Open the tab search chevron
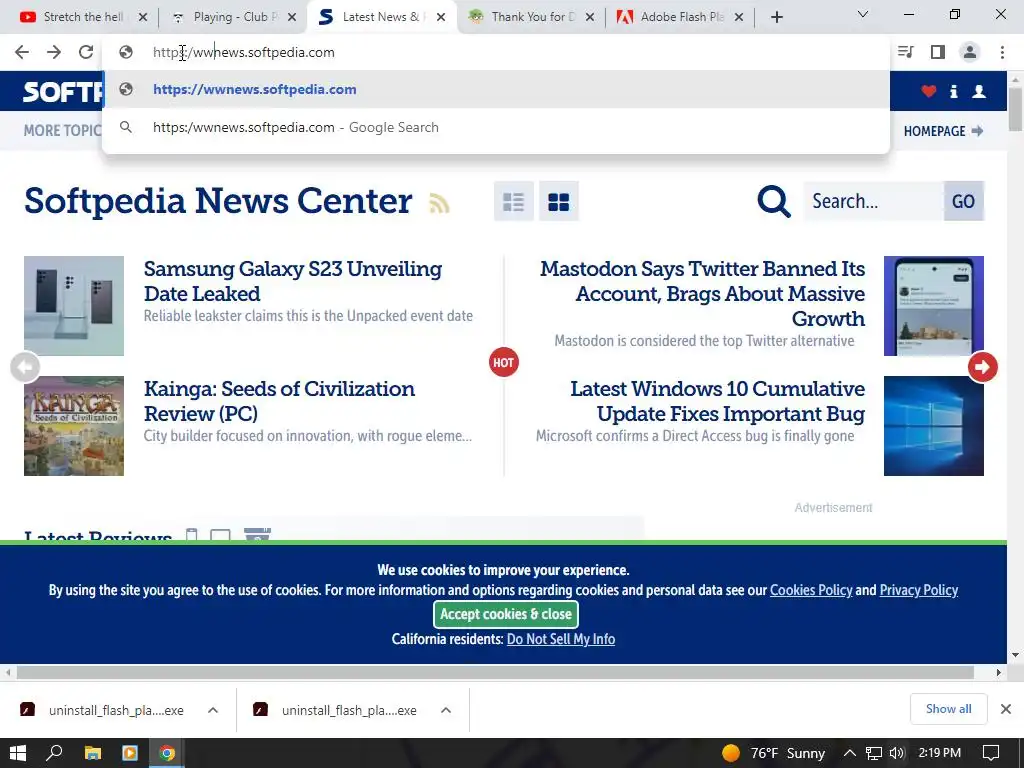This screenshot has height=768, width=1024. click(863, 14)
